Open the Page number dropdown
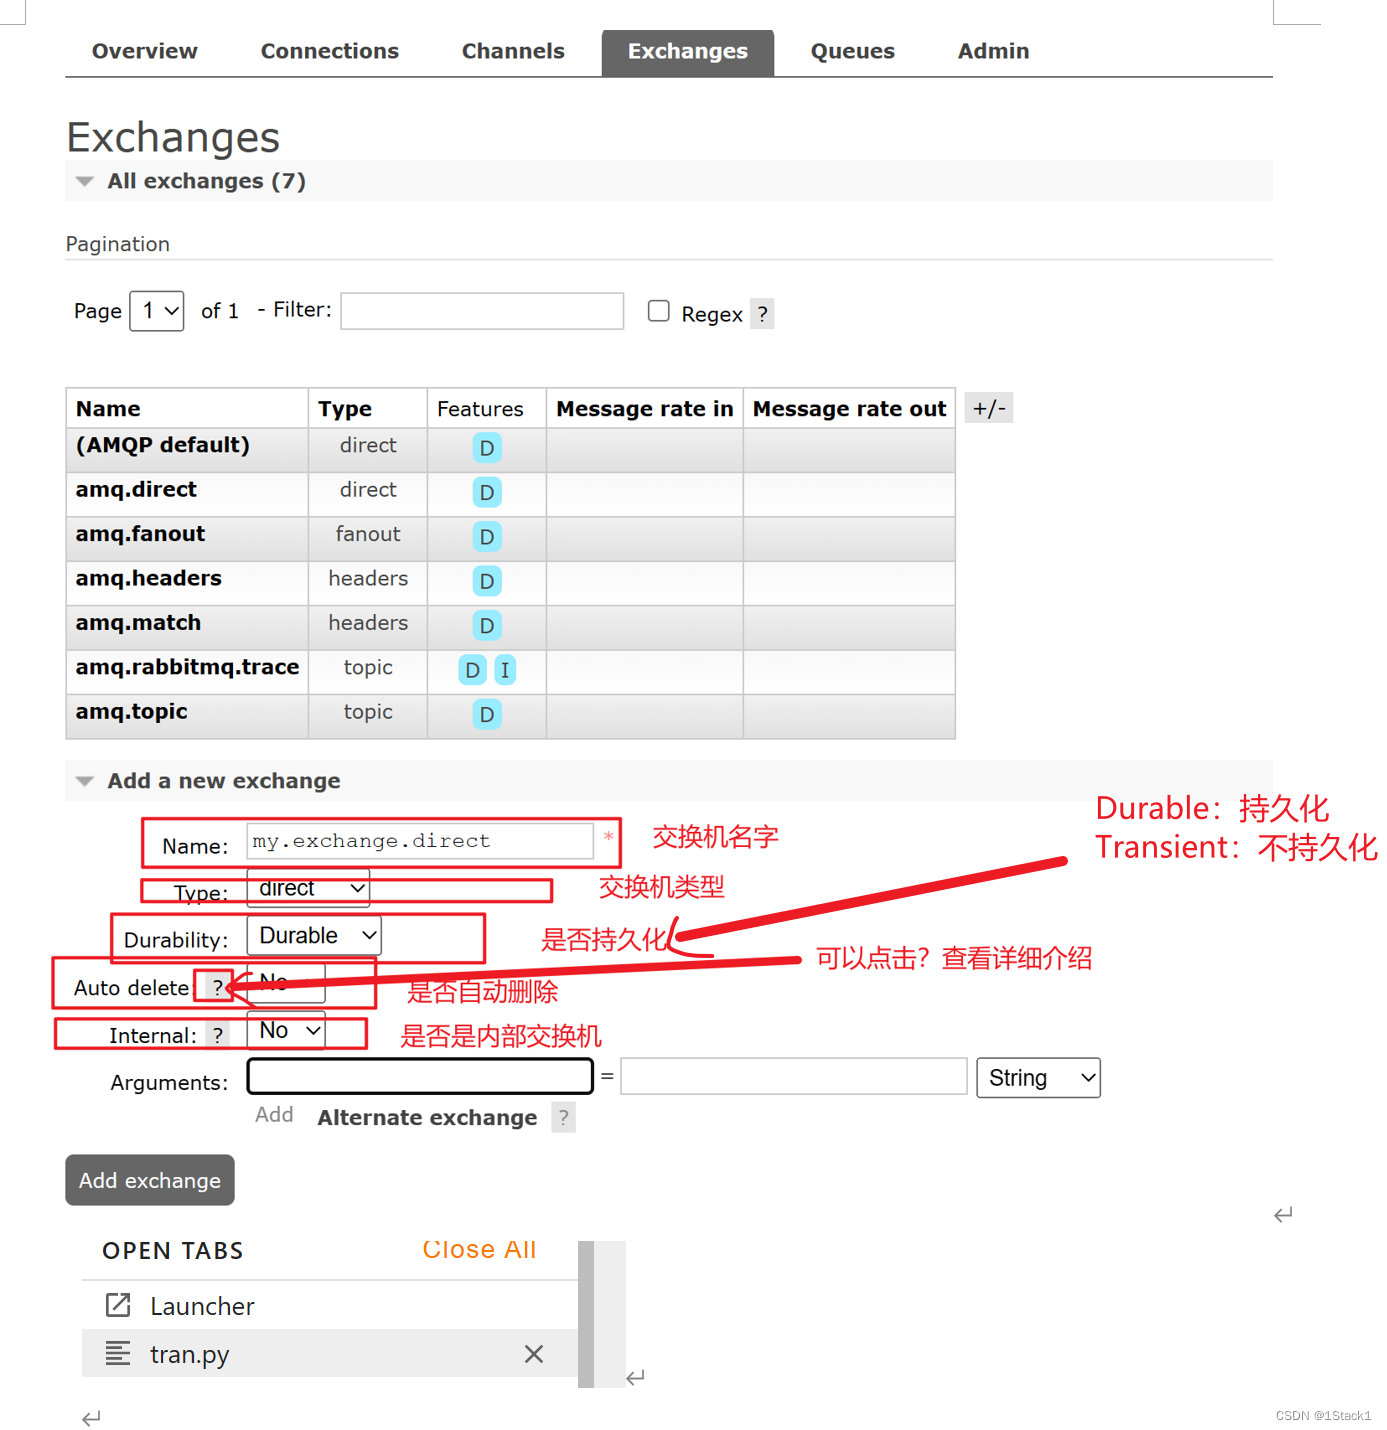Viewport: 1387px width, 1430px height. (x=157, y=311)
